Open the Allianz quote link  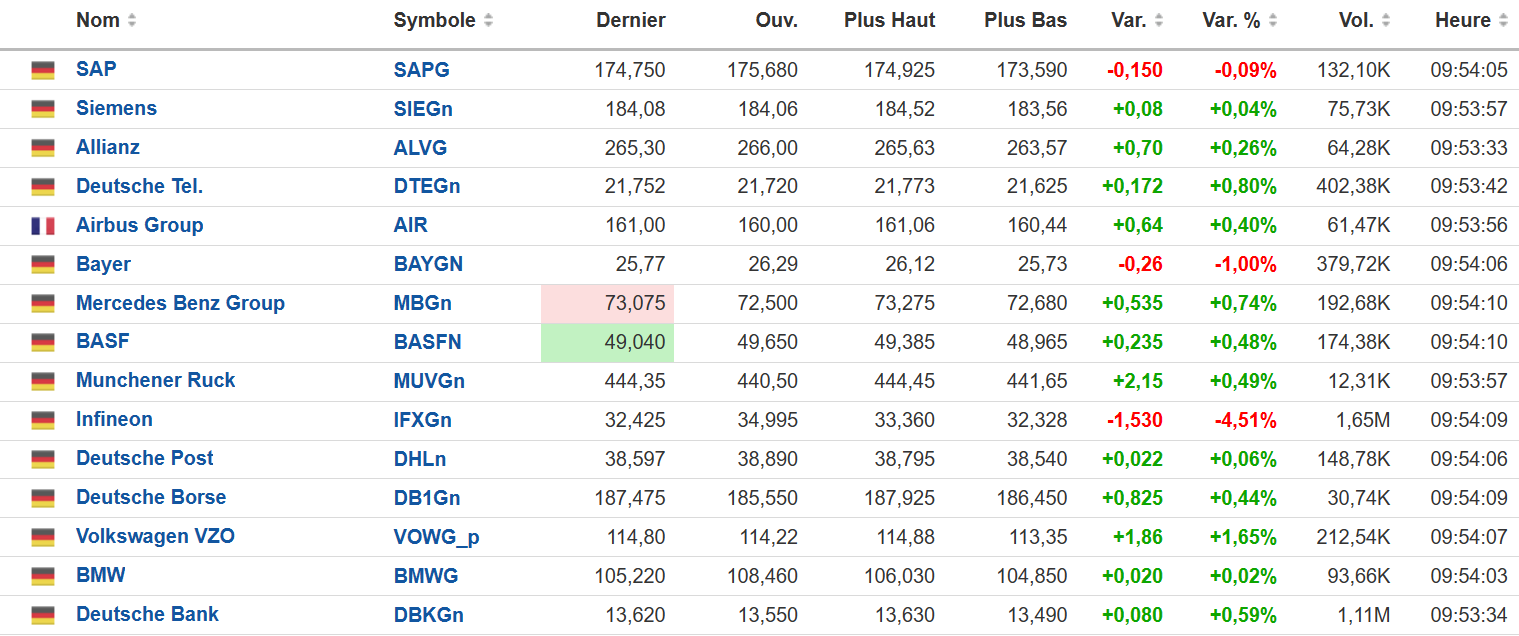[x=108, y=147]
